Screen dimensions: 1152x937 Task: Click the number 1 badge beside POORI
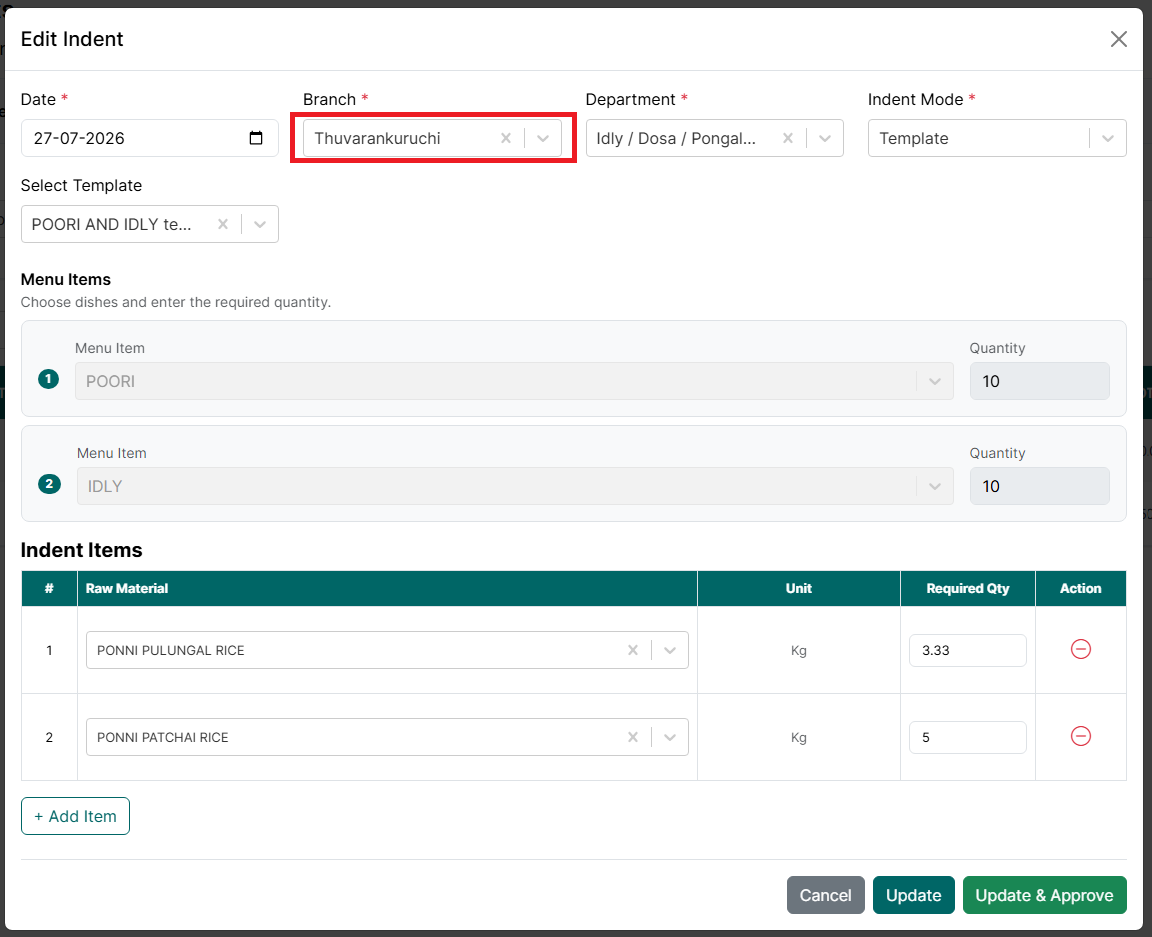point(48,379)
